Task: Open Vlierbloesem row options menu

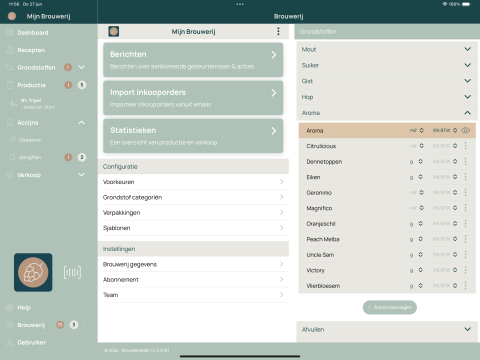Action: click(x=465, y=285)
